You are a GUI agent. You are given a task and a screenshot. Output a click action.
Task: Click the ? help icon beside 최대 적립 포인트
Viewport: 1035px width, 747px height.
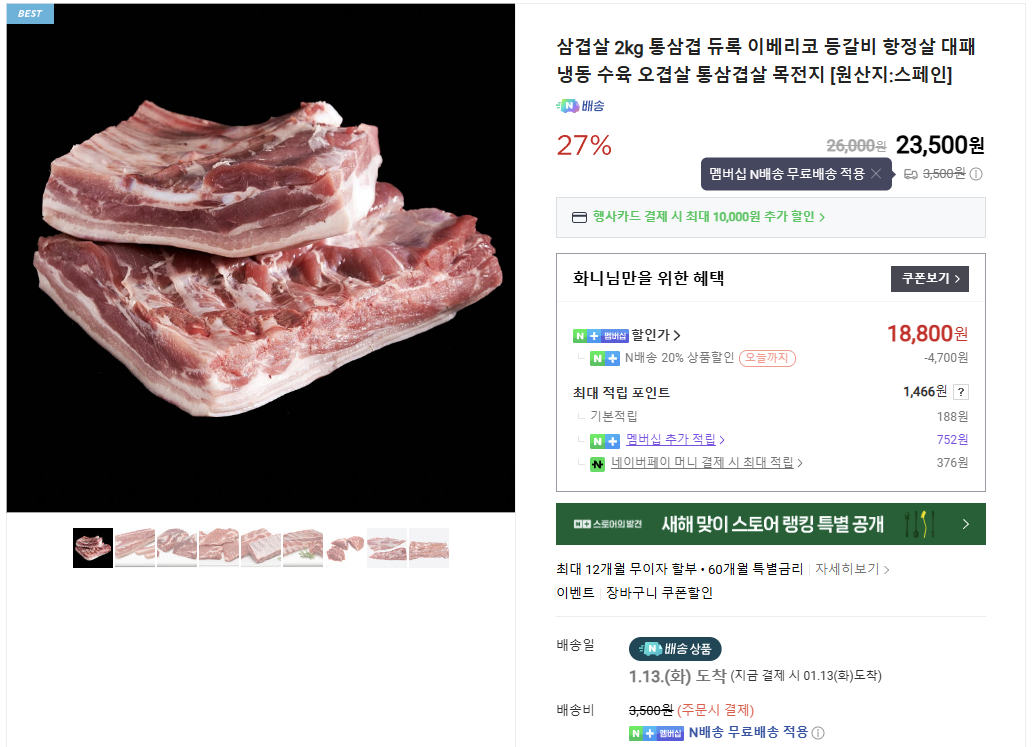point(962,393)
